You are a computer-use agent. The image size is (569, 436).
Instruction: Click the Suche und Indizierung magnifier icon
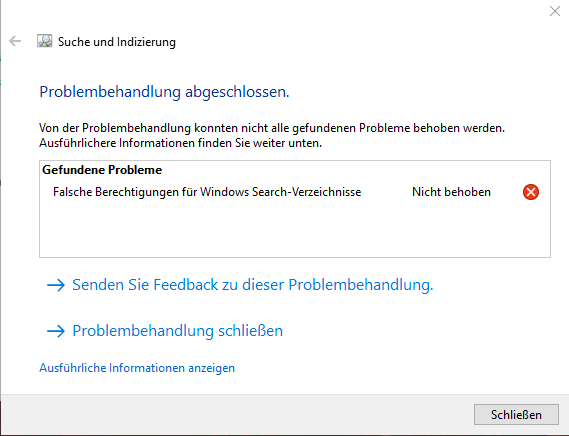pyautogui.click(x=45, y=41)
